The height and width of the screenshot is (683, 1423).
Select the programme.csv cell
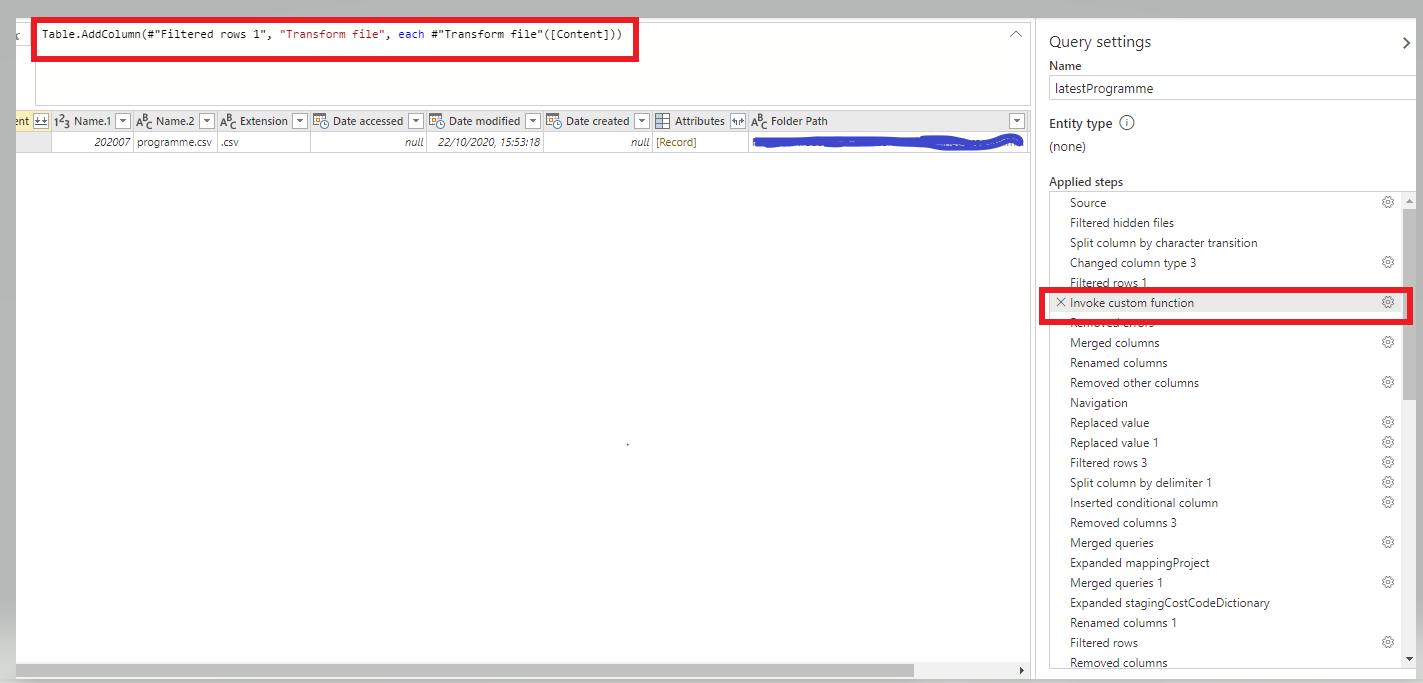(x=175, y=142)
